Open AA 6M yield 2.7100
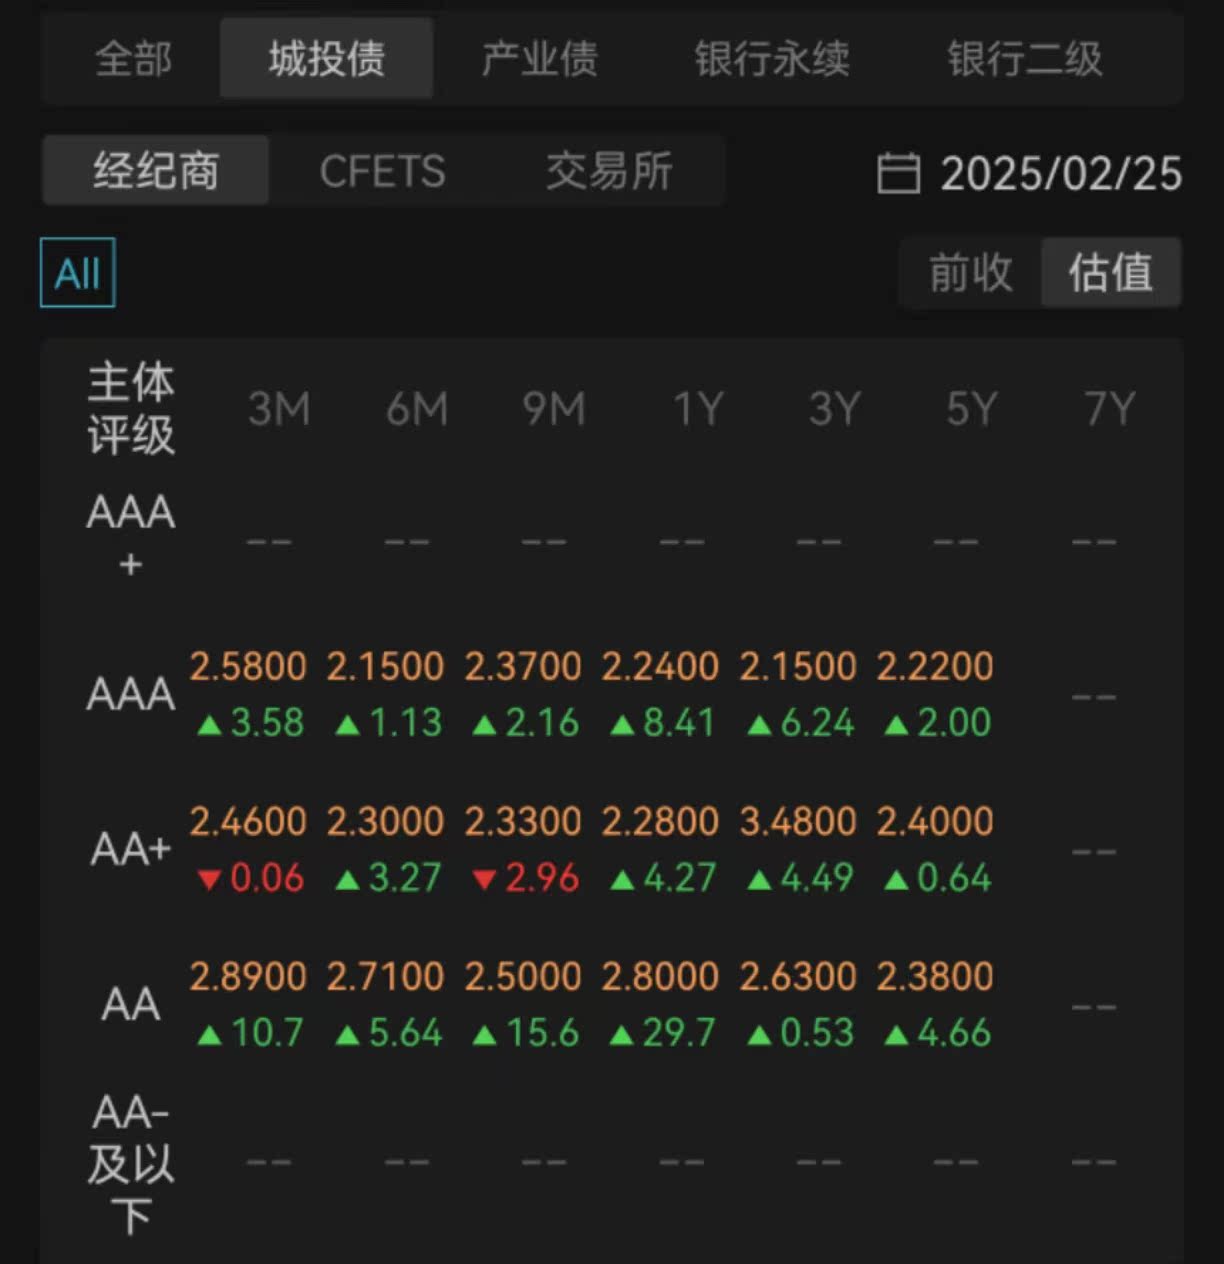Image resolution: width=1224 pixels, height=1264 pixels. coord(385,976)
